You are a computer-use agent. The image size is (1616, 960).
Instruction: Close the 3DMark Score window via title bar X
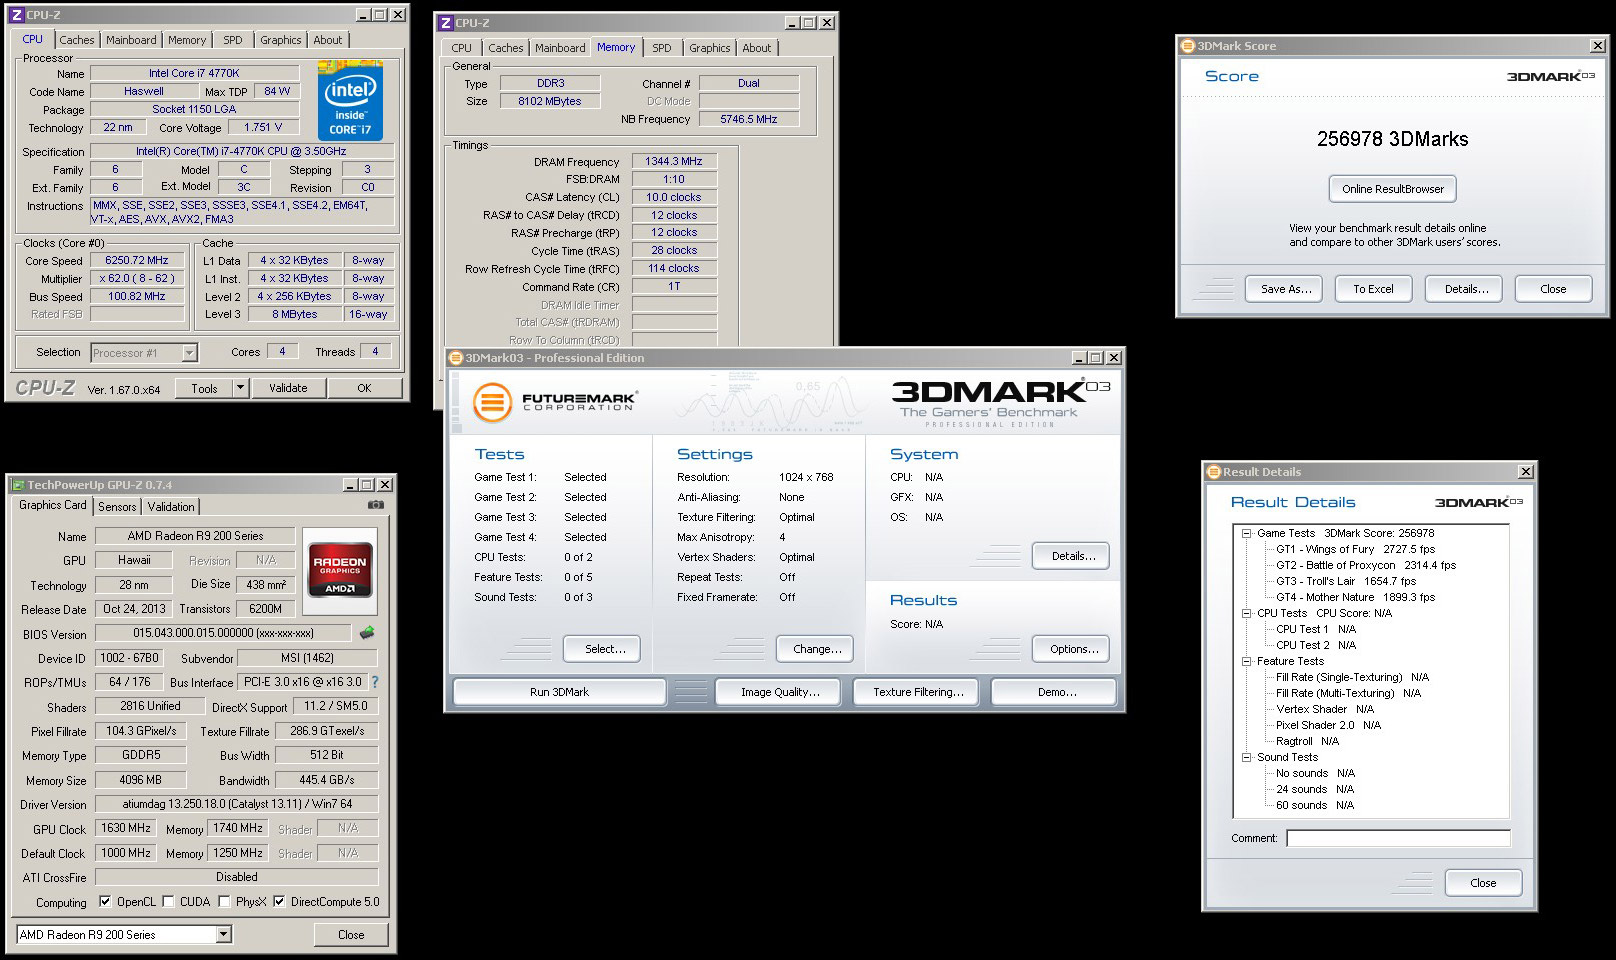pyautogui.click(x=1597, y=46)
